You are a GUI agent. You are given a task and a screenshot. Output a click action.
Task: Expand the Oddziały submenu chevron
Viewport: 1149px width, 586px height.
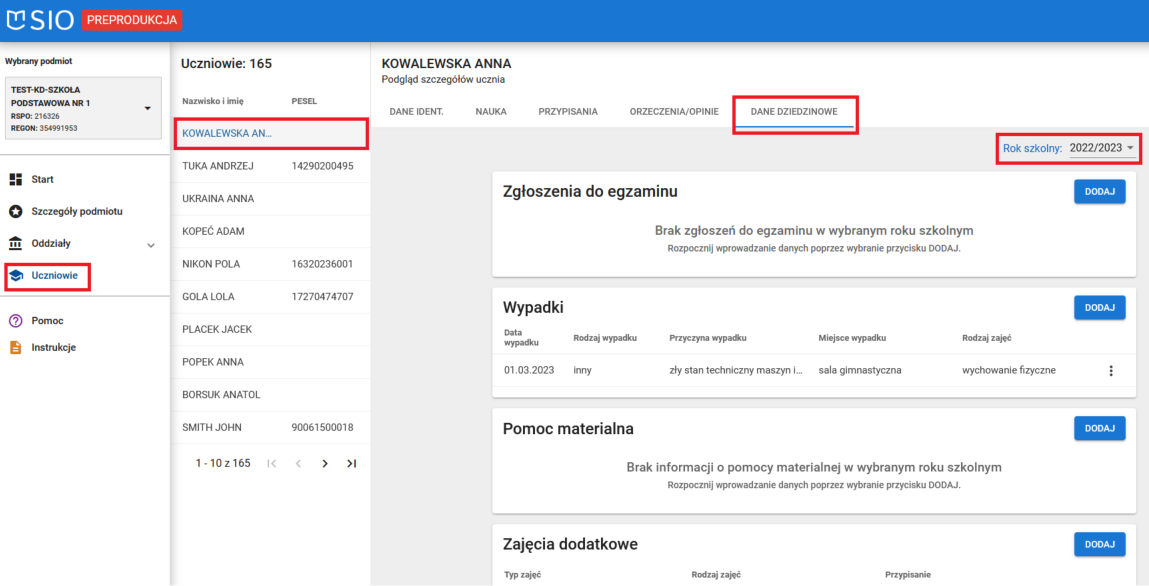click(x=151, y=245)
